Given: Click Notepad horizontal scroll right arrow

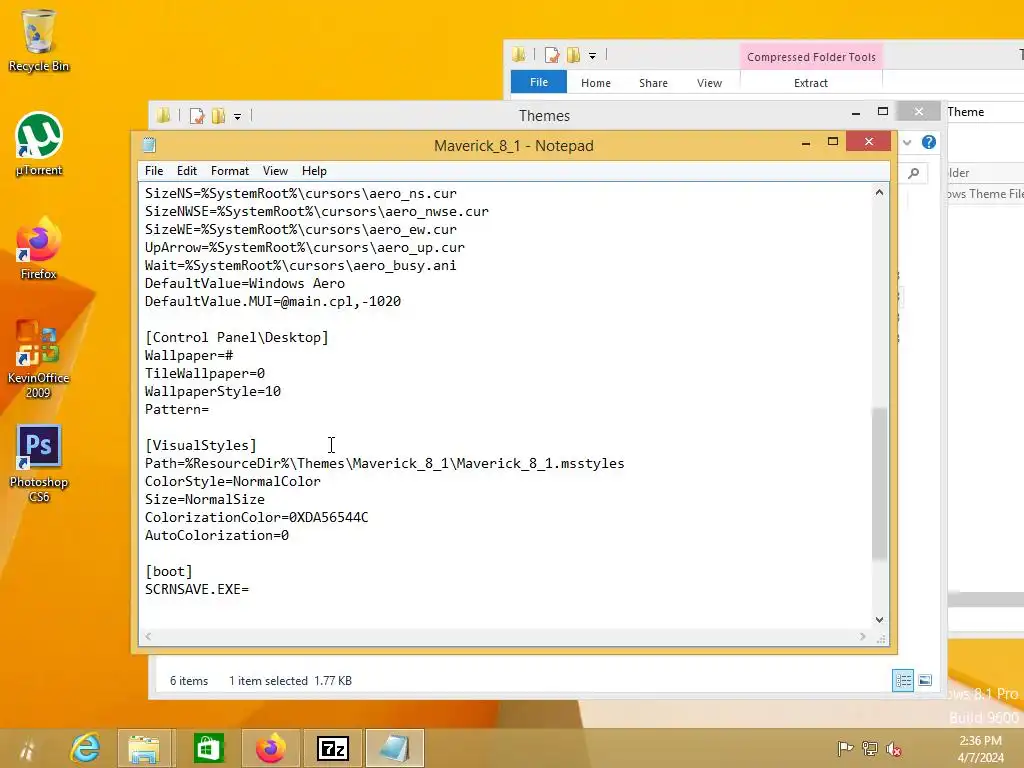Looking at the screenshot, I should [x=863, y=636].
